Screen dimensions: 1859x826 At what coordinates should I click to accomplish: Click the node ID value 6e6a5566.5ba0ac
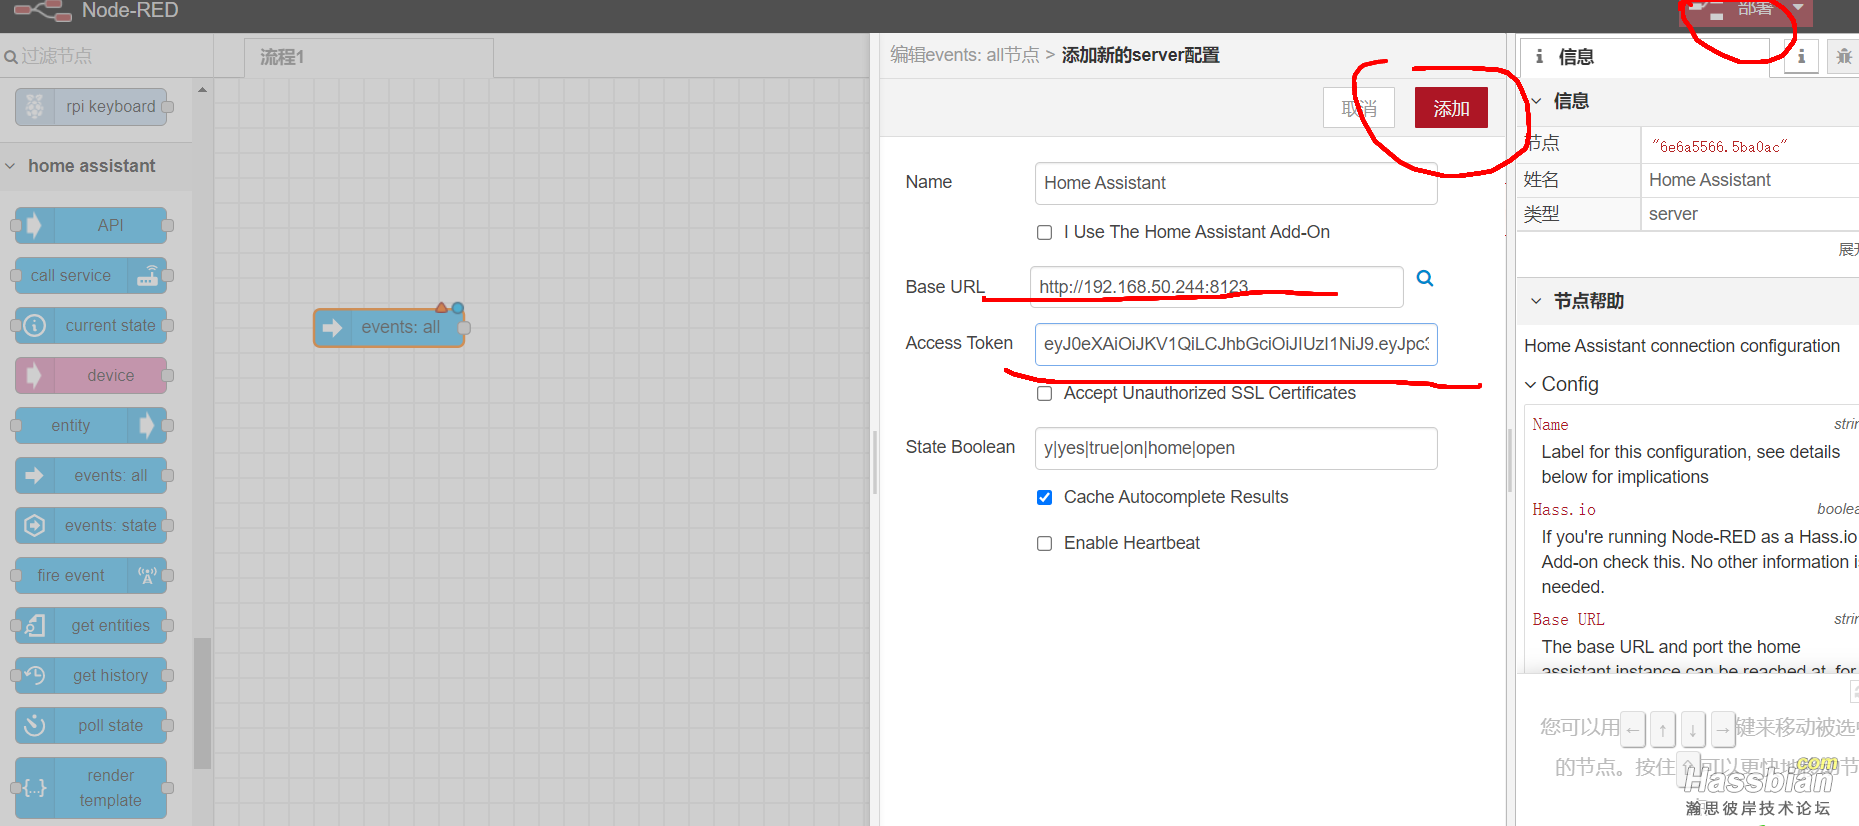(1719, 147)
